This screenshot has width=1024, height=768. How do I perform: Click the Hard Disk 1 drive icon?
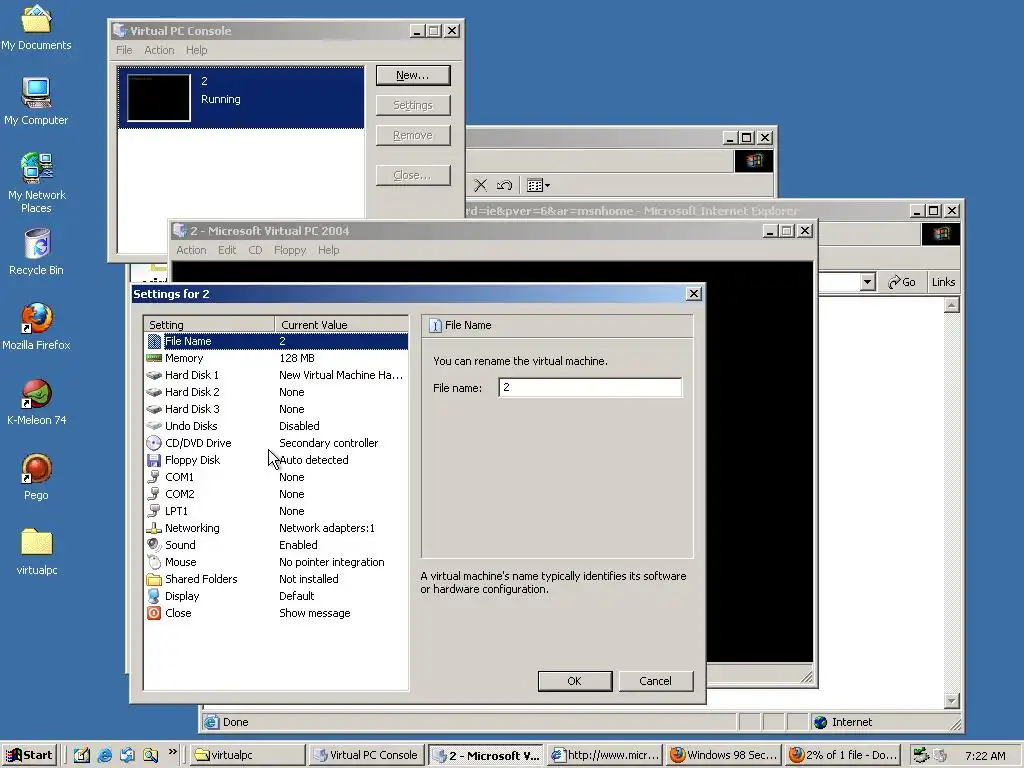click(x=154, y=375)
